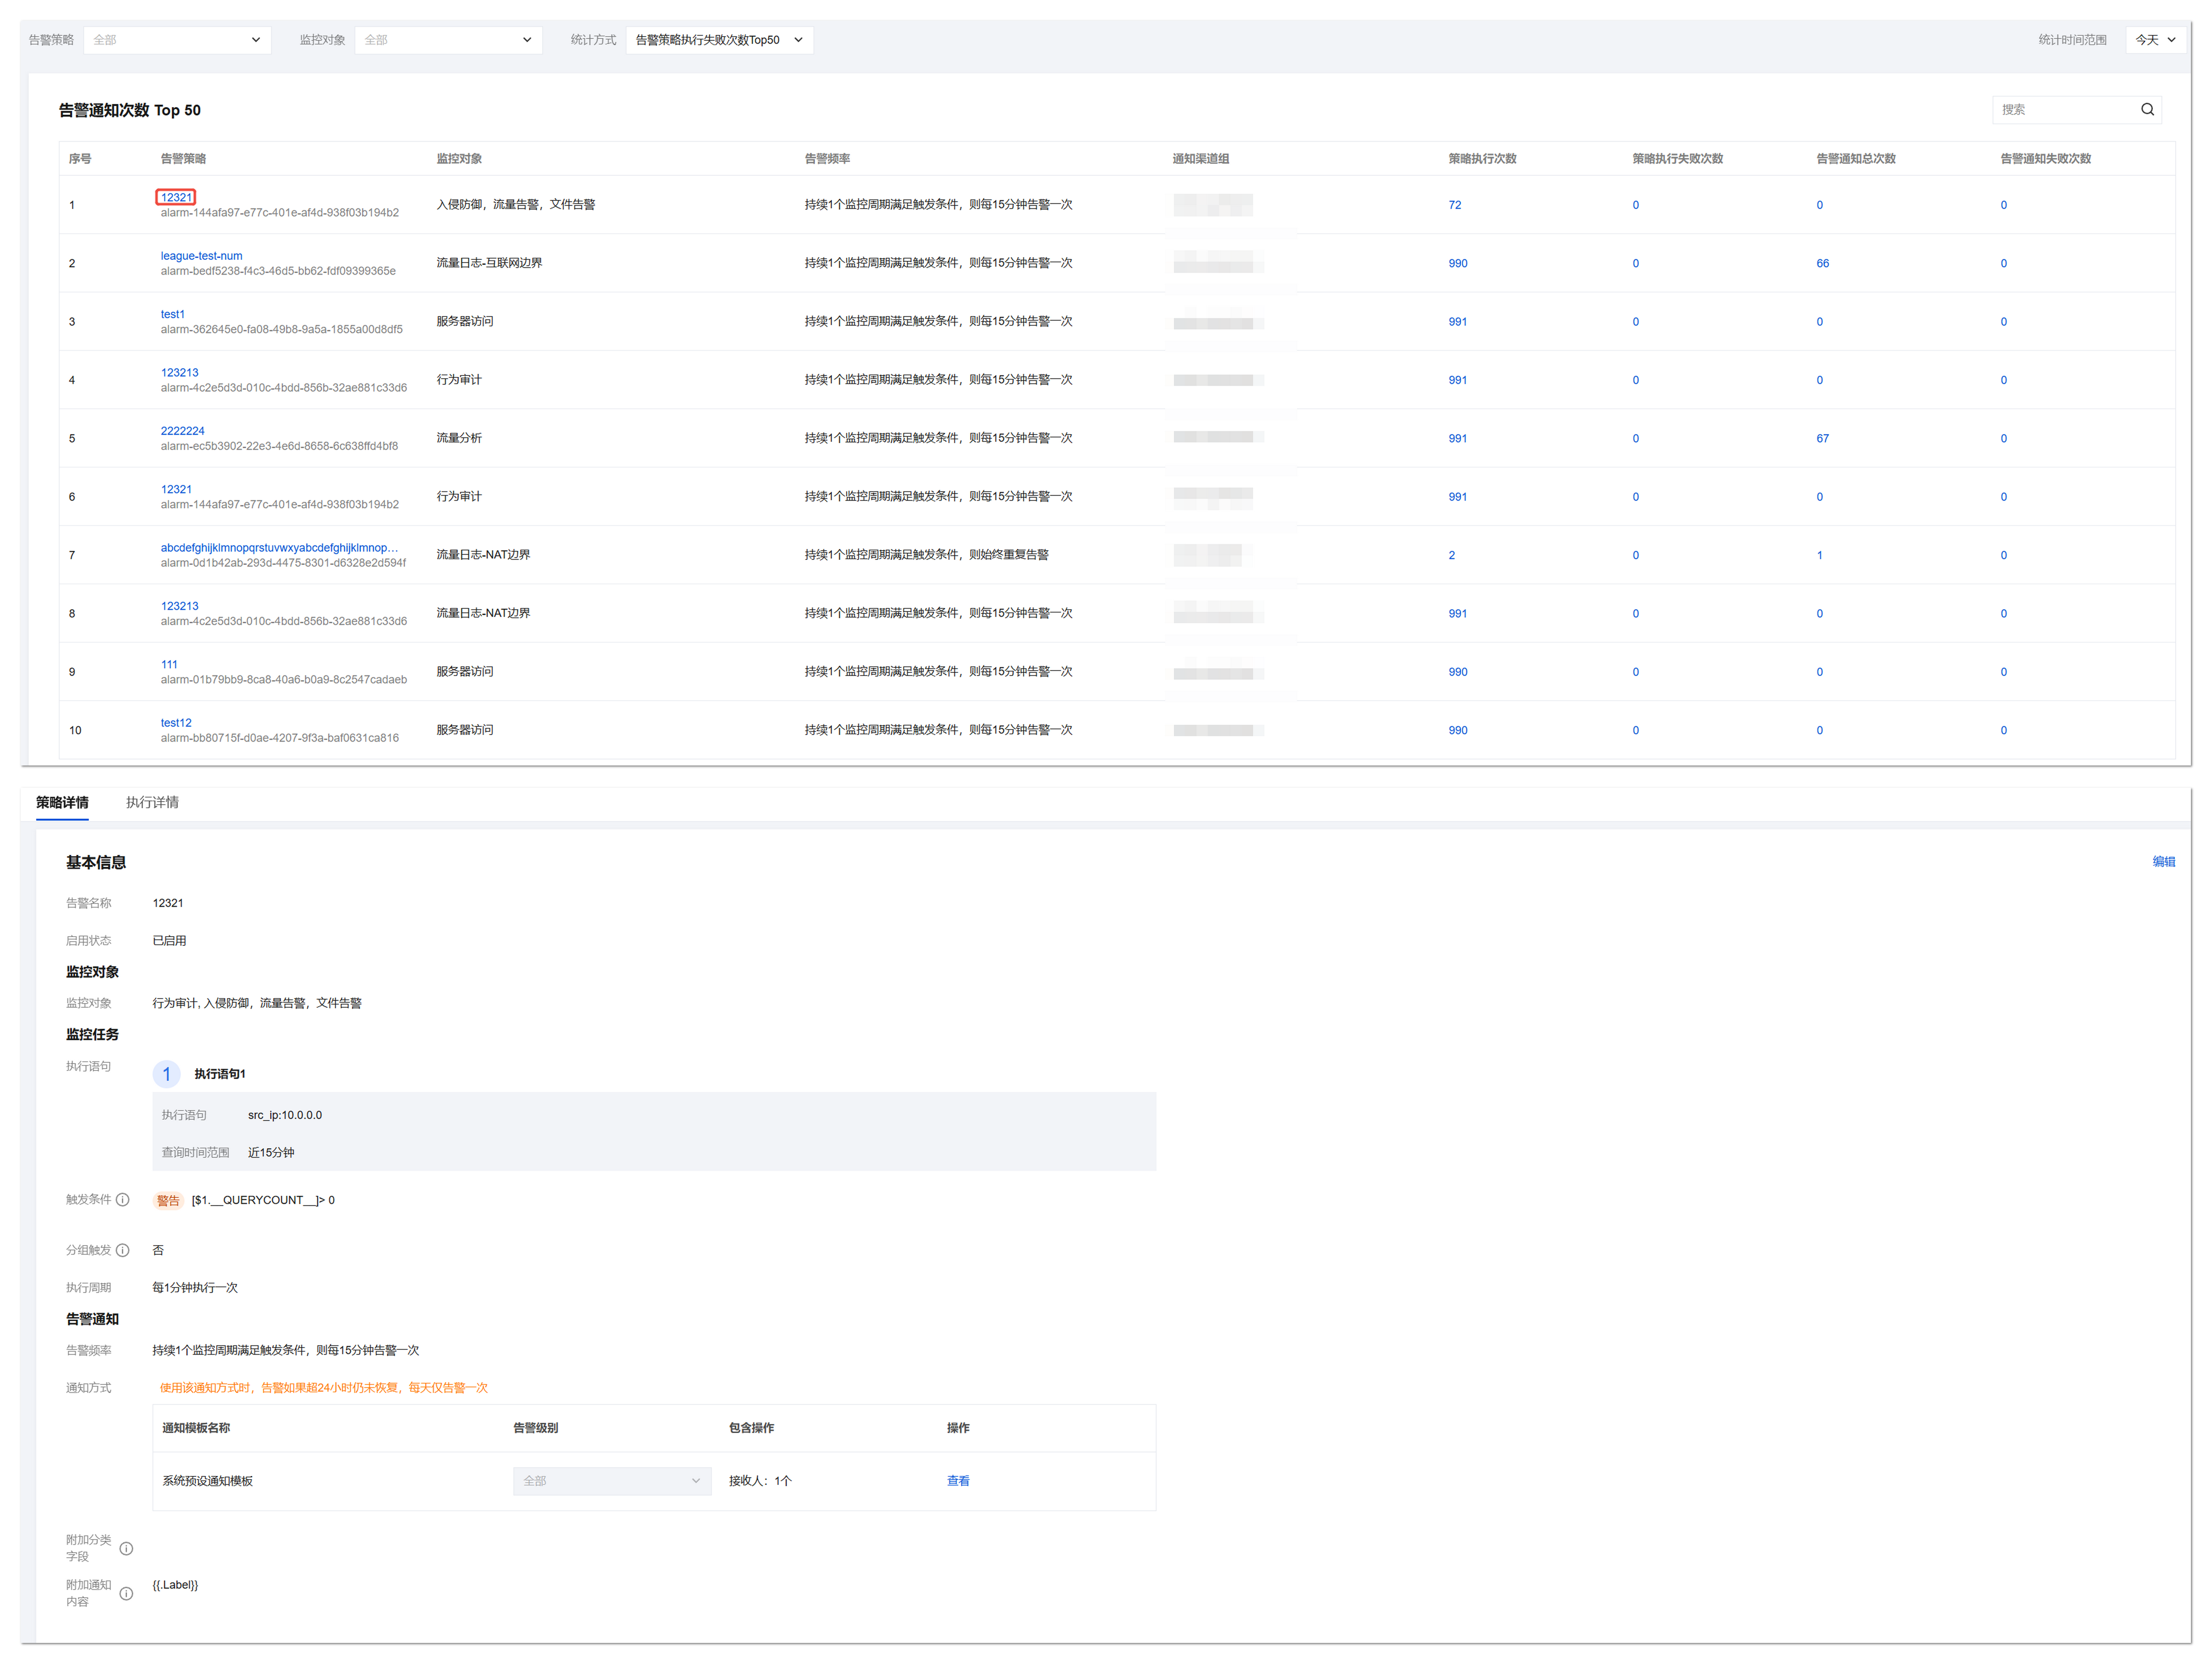Click info icon beside 触发条件
This screenshot has height=1664, width=2212.
click(x=123, y=1200)
